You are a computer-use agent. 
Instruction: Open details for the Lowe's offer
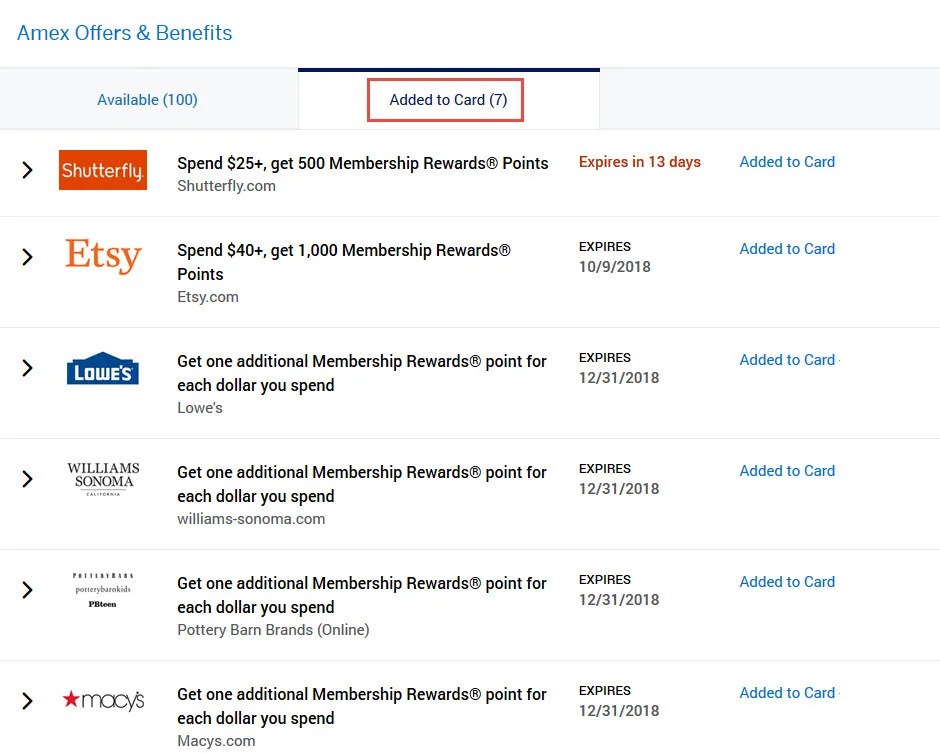[x=27, y=367]
